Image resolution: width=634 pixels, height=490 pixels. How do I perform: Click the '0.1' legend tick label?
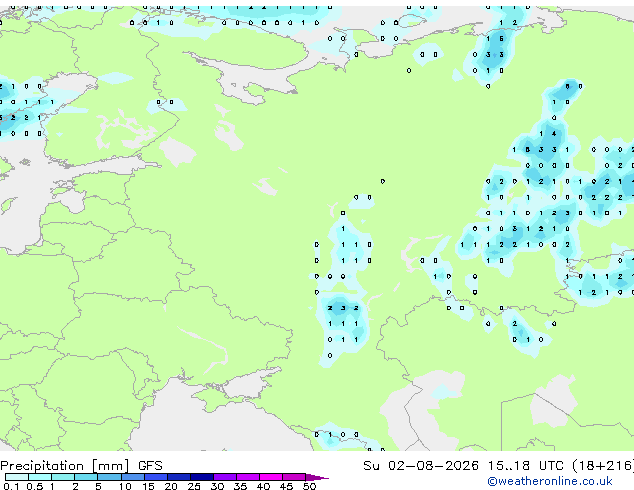(11, 486)
